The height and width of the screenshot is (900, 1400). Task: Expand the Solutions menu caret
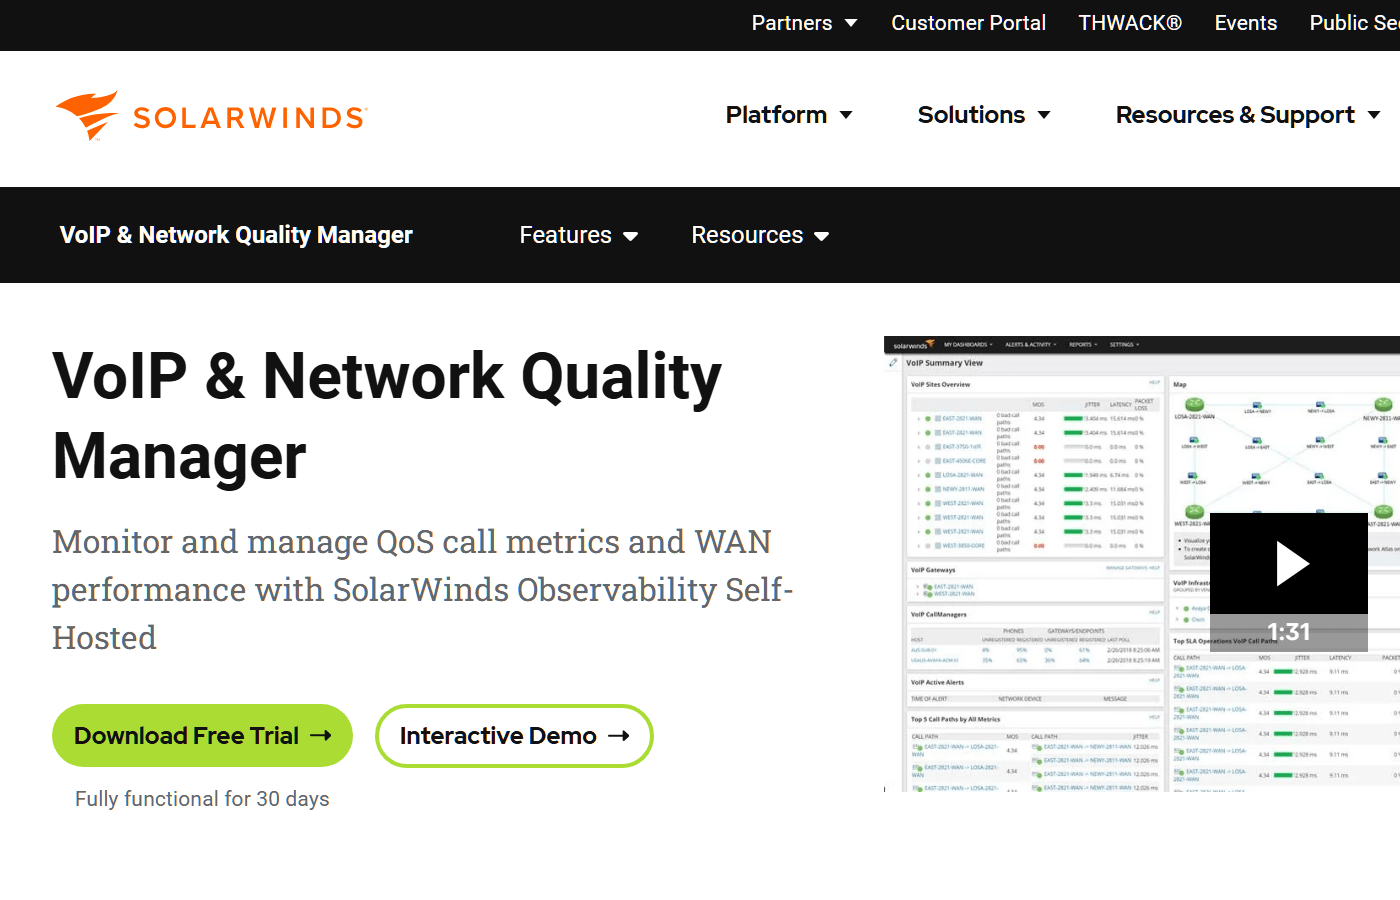coord(1044,115)
